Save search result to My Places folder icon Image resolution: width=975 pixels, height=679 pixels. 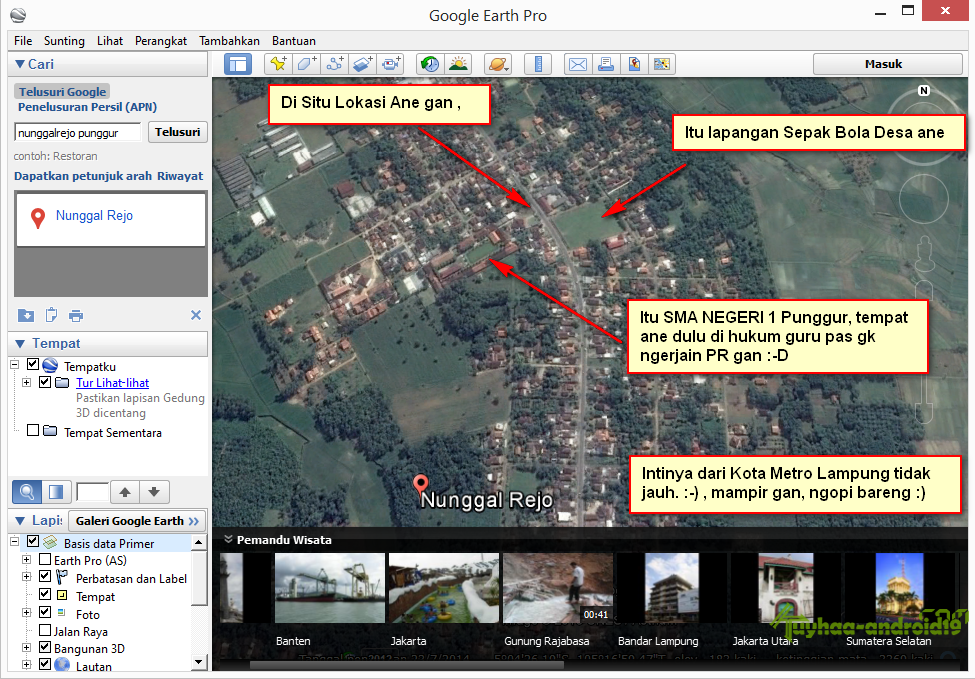click(x=26, y=315)
